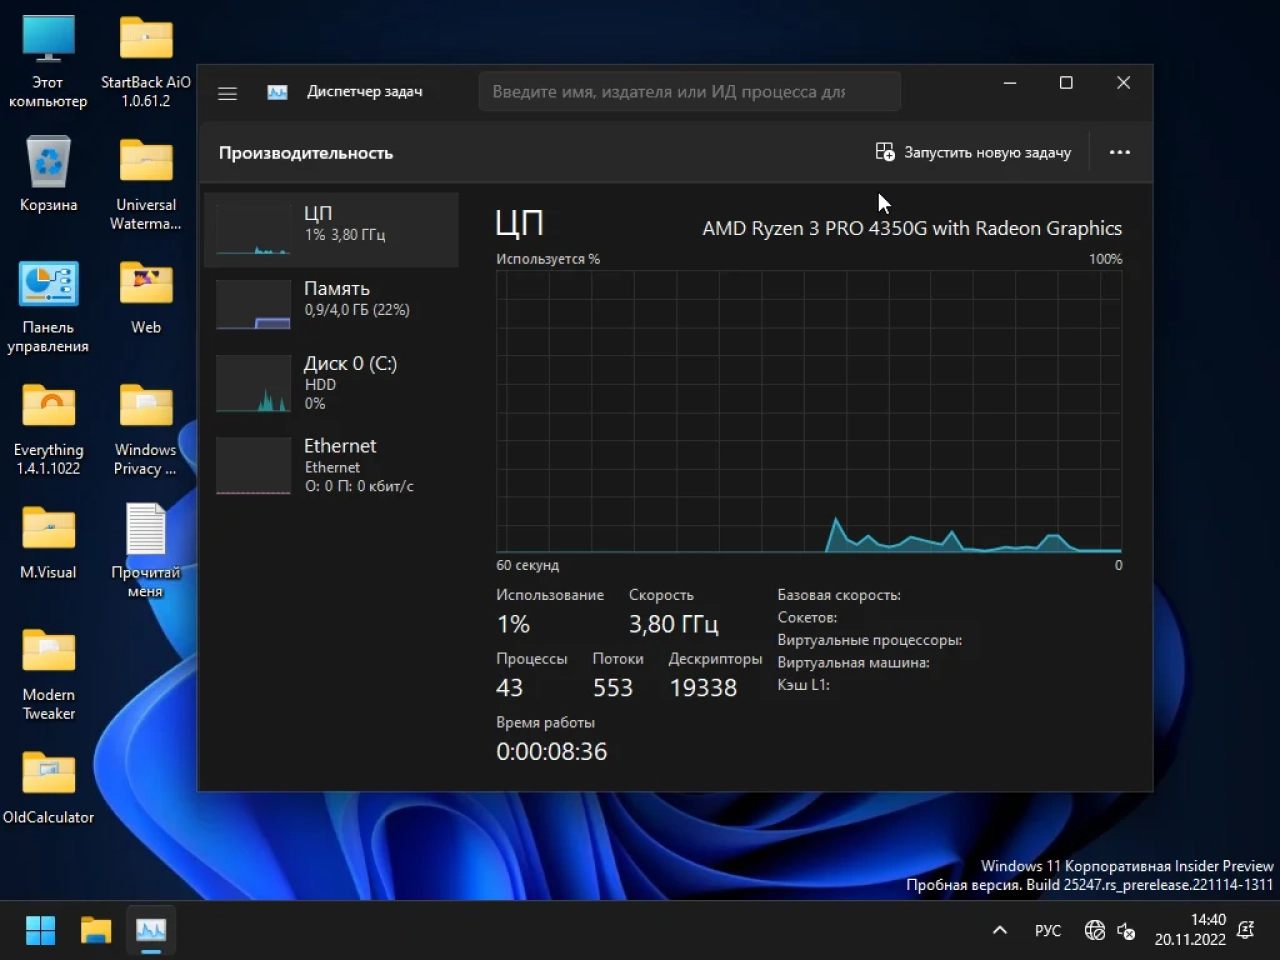Click the 'Базовая скорость:' label
Viewport: 1280px width, 960px height.
click(x=838, y=595)
